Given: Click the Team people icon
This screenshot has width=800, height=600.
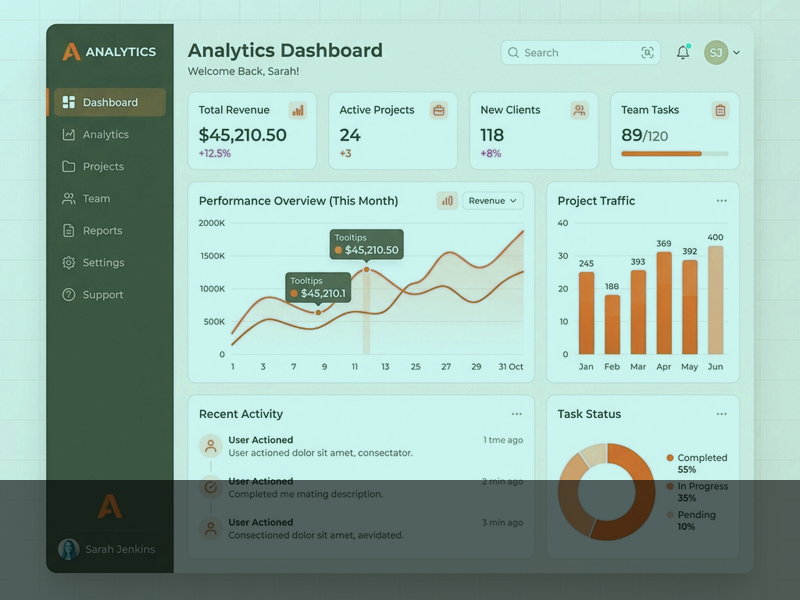Looking at the screenshot, I should pos(68,198).
